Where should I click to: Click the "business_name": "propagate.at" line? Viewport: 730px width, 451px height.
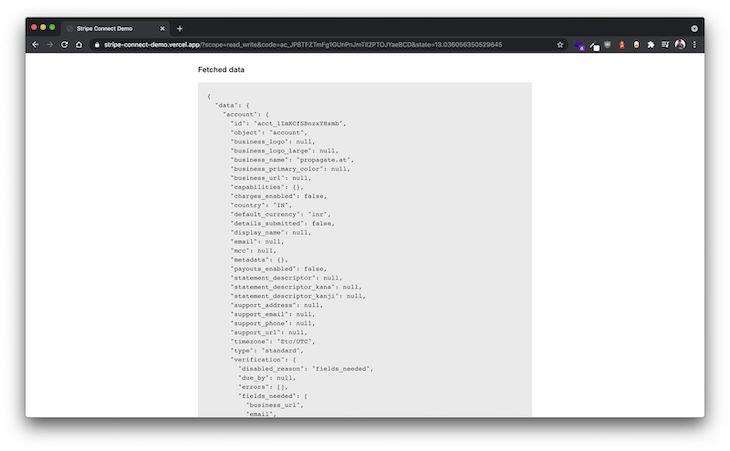(x=292, y=160)
